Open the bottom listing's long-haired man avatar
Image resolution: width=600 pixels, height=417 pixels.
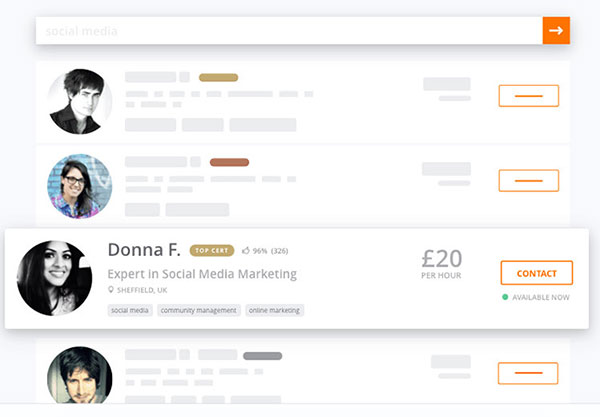(80, 376)
